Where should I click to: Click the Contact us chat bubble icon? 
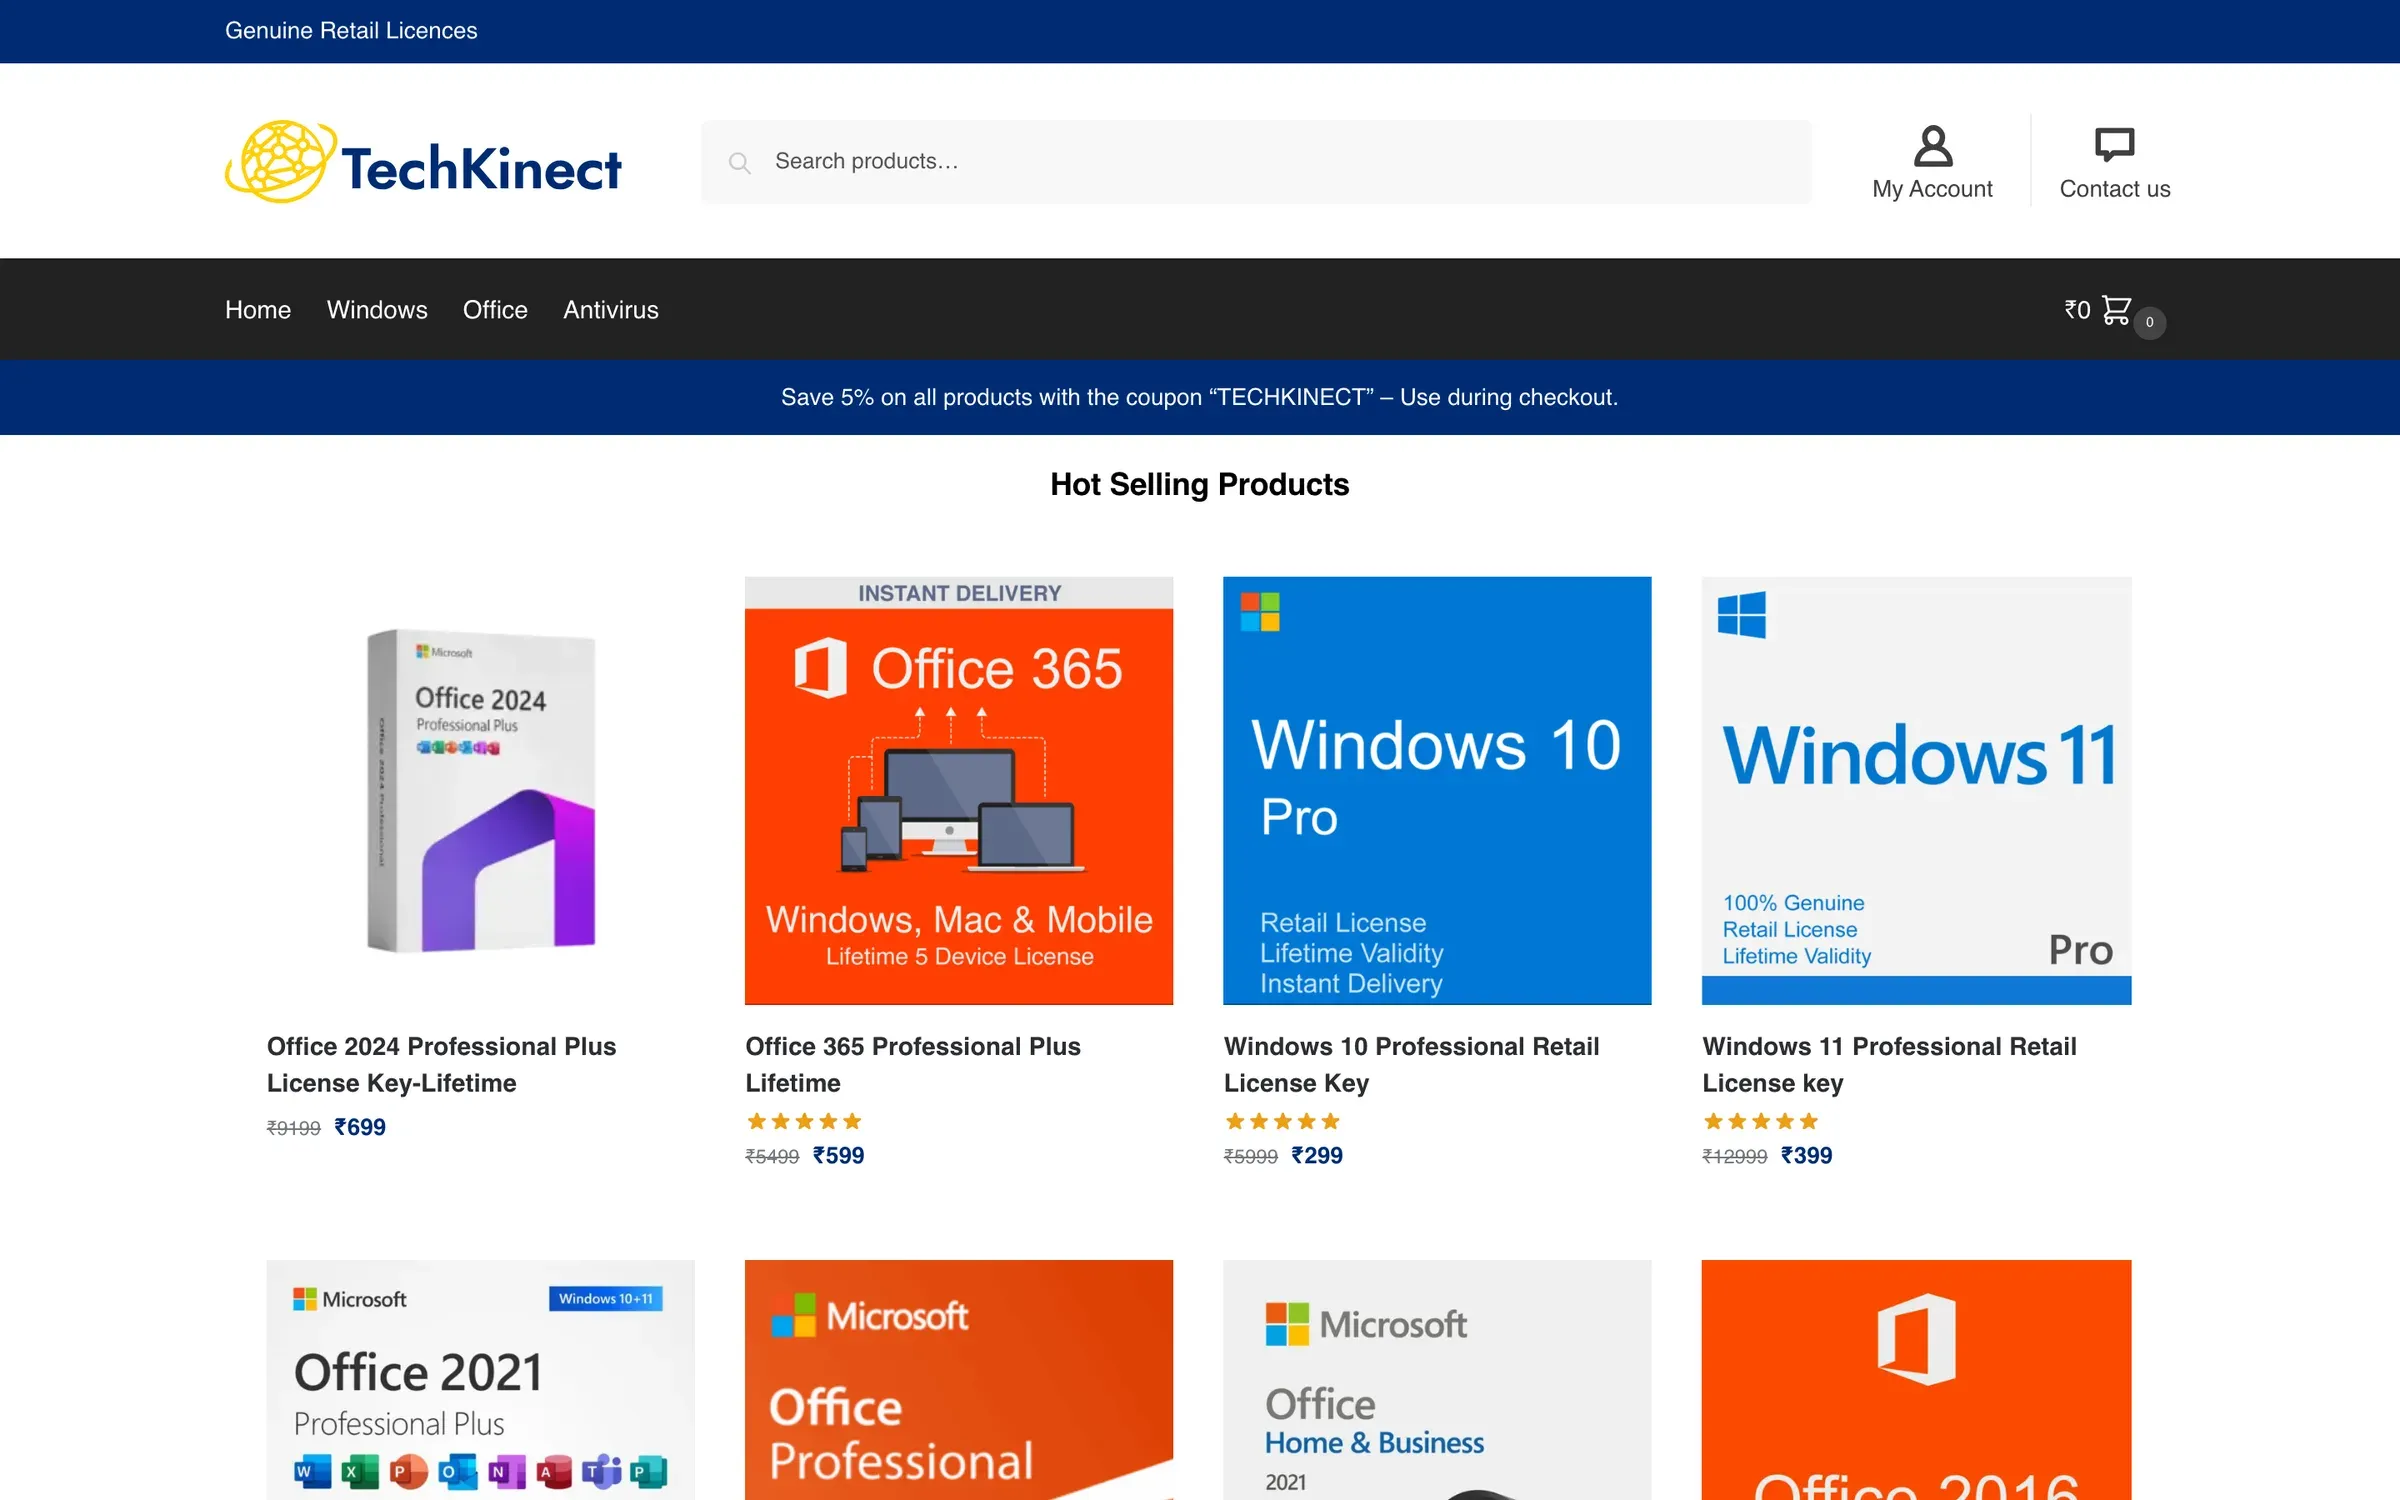(x=2114, y=145)
